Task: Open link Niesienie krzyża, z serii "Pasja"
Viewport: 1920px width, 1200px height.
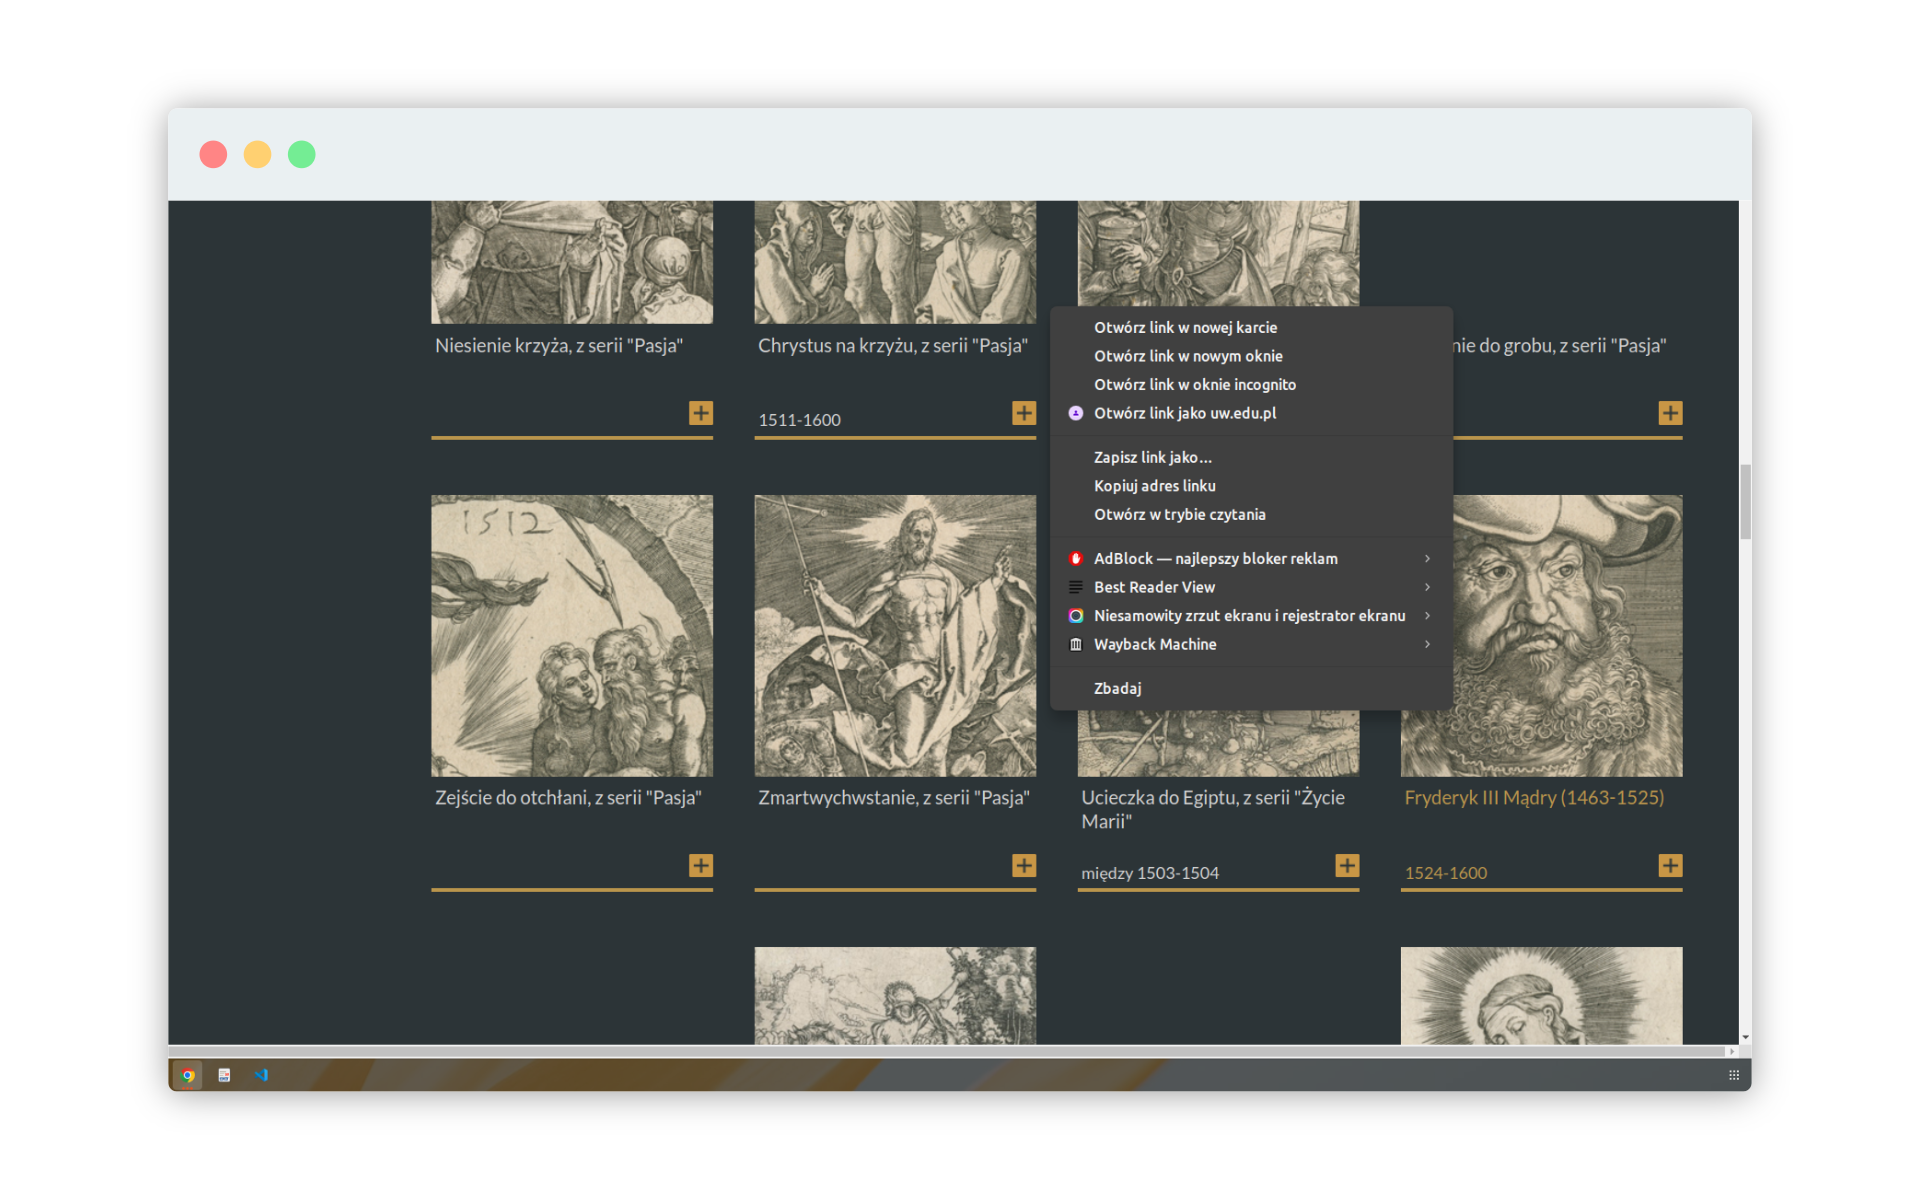Action: pos(559,346)
